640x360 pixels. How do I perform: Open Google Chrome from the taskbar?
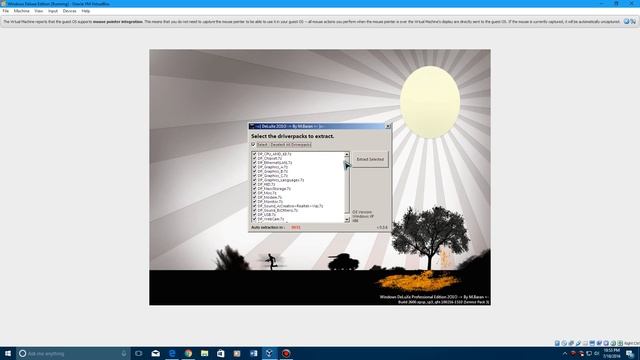coord(188,353)
